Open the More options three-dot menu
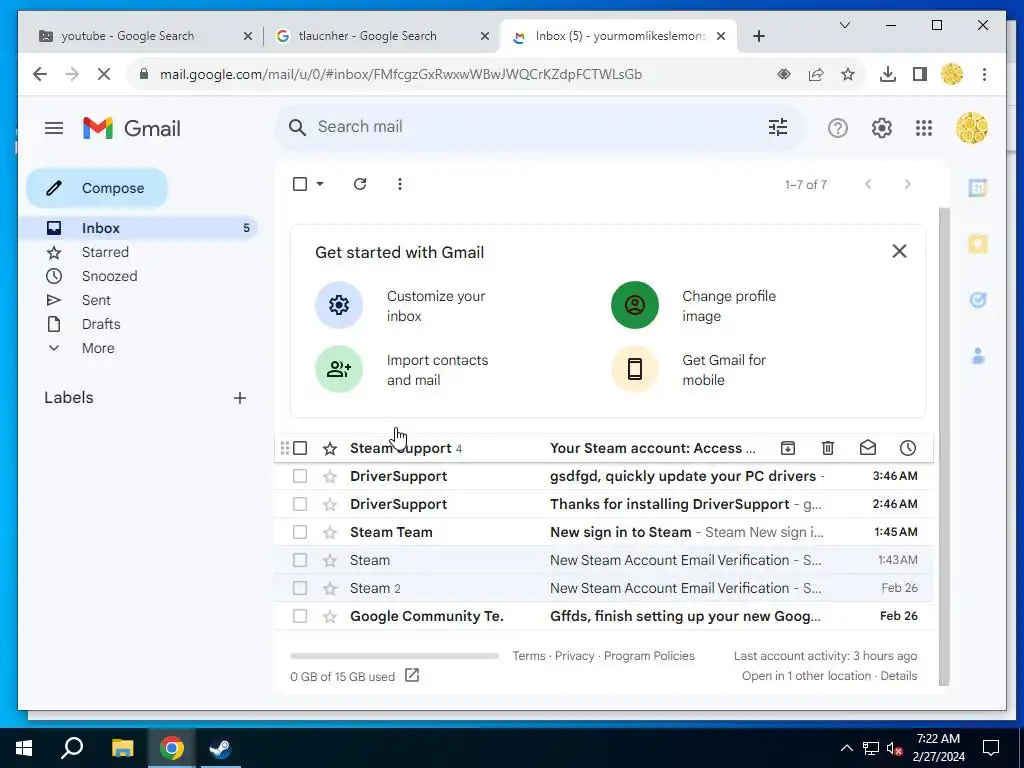The width and height of the screenshot is (1024, 768). click(400, 184)
